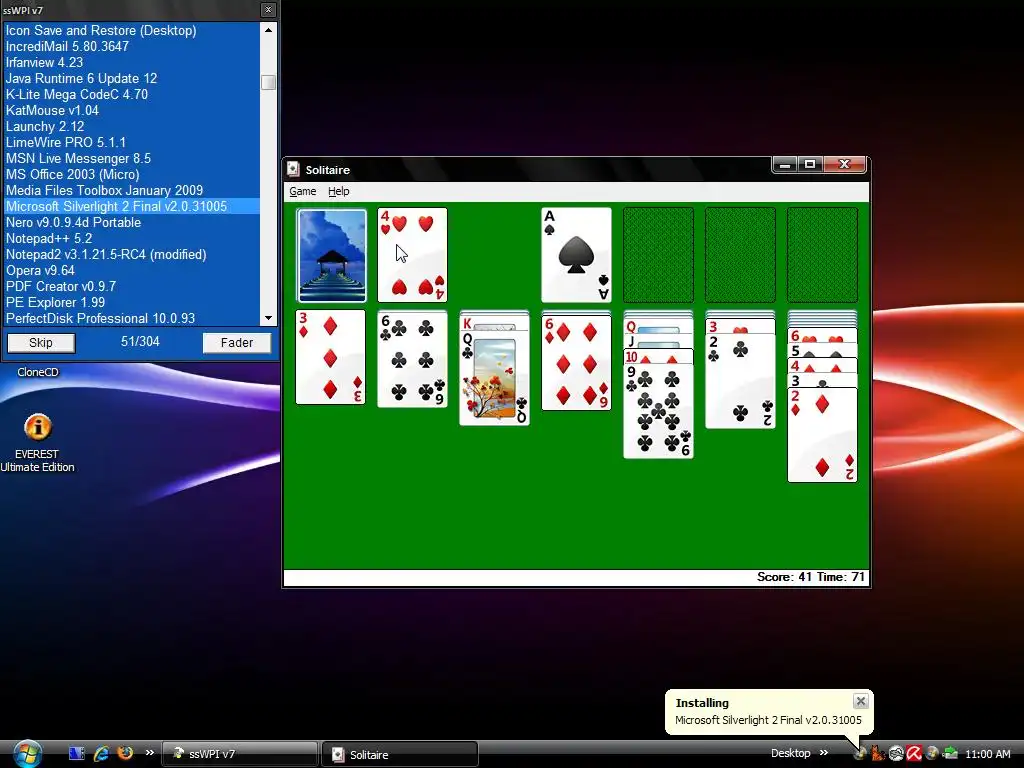Viewport: 1024px width, 768px height.
Task: Click the ssWPI list scrollbar thumb
Action: [268, 82]
